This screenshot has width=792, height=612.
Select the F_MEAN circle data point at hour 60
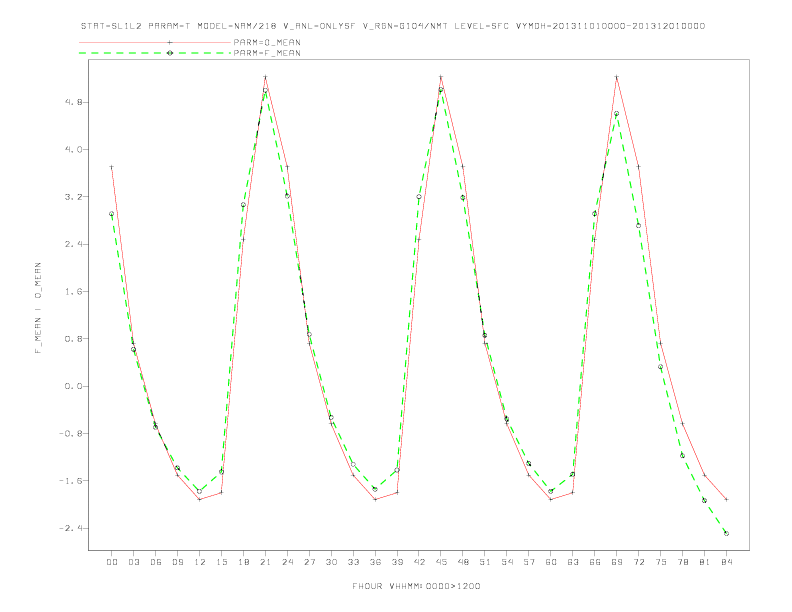point(551,491)
